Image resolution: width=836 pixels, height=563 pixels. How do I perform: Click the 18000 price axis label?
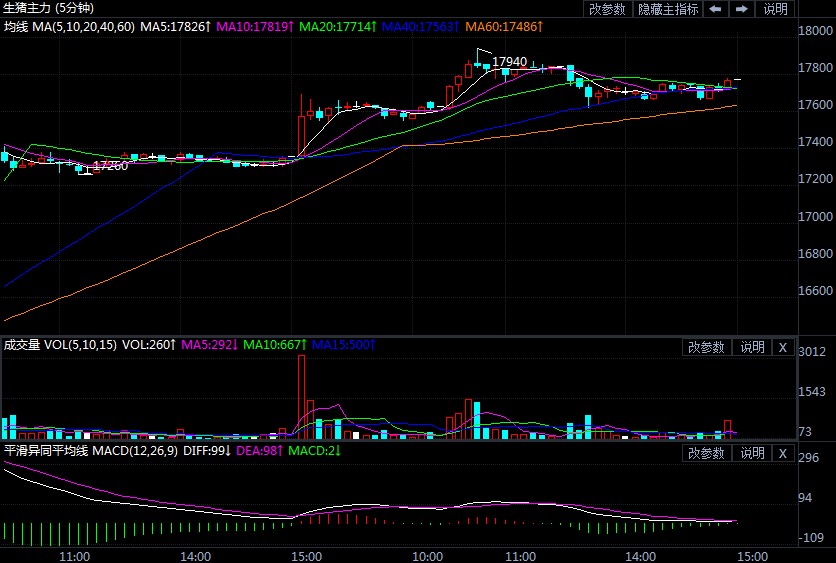(x=815, y=30)
